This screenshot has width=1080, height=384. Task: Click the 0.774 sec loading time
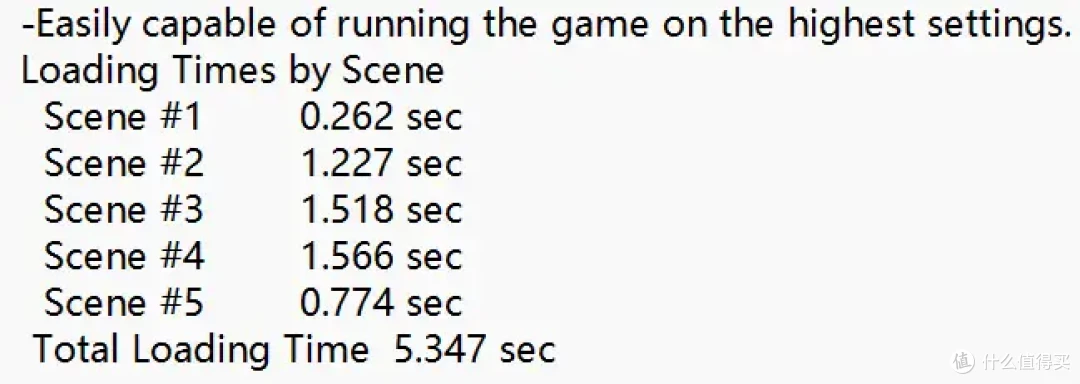tap(380, 303)
